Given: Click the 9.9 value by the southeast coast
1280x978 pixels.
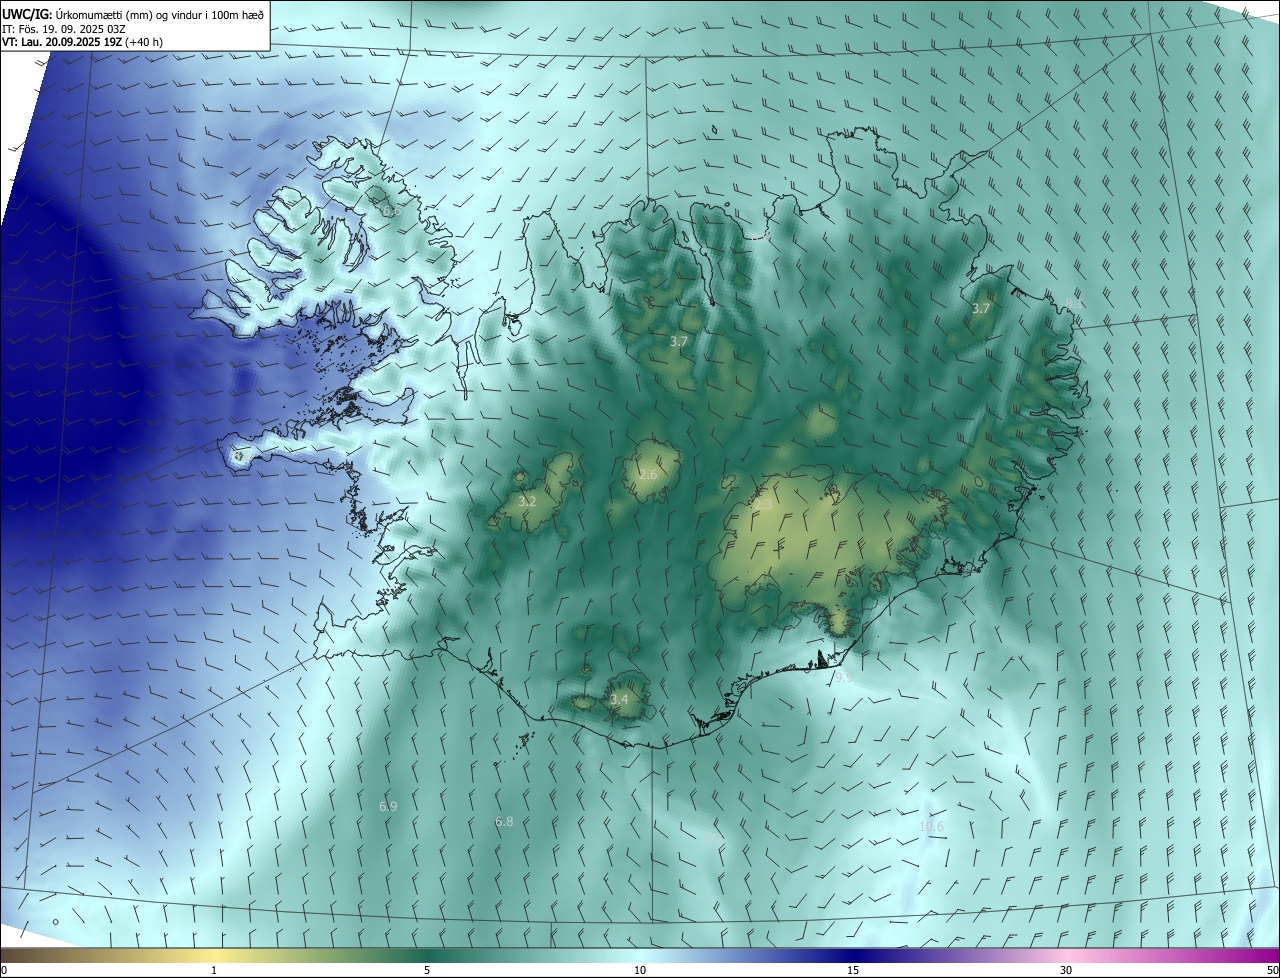Looking at the screenshot, I should [844, 677].
